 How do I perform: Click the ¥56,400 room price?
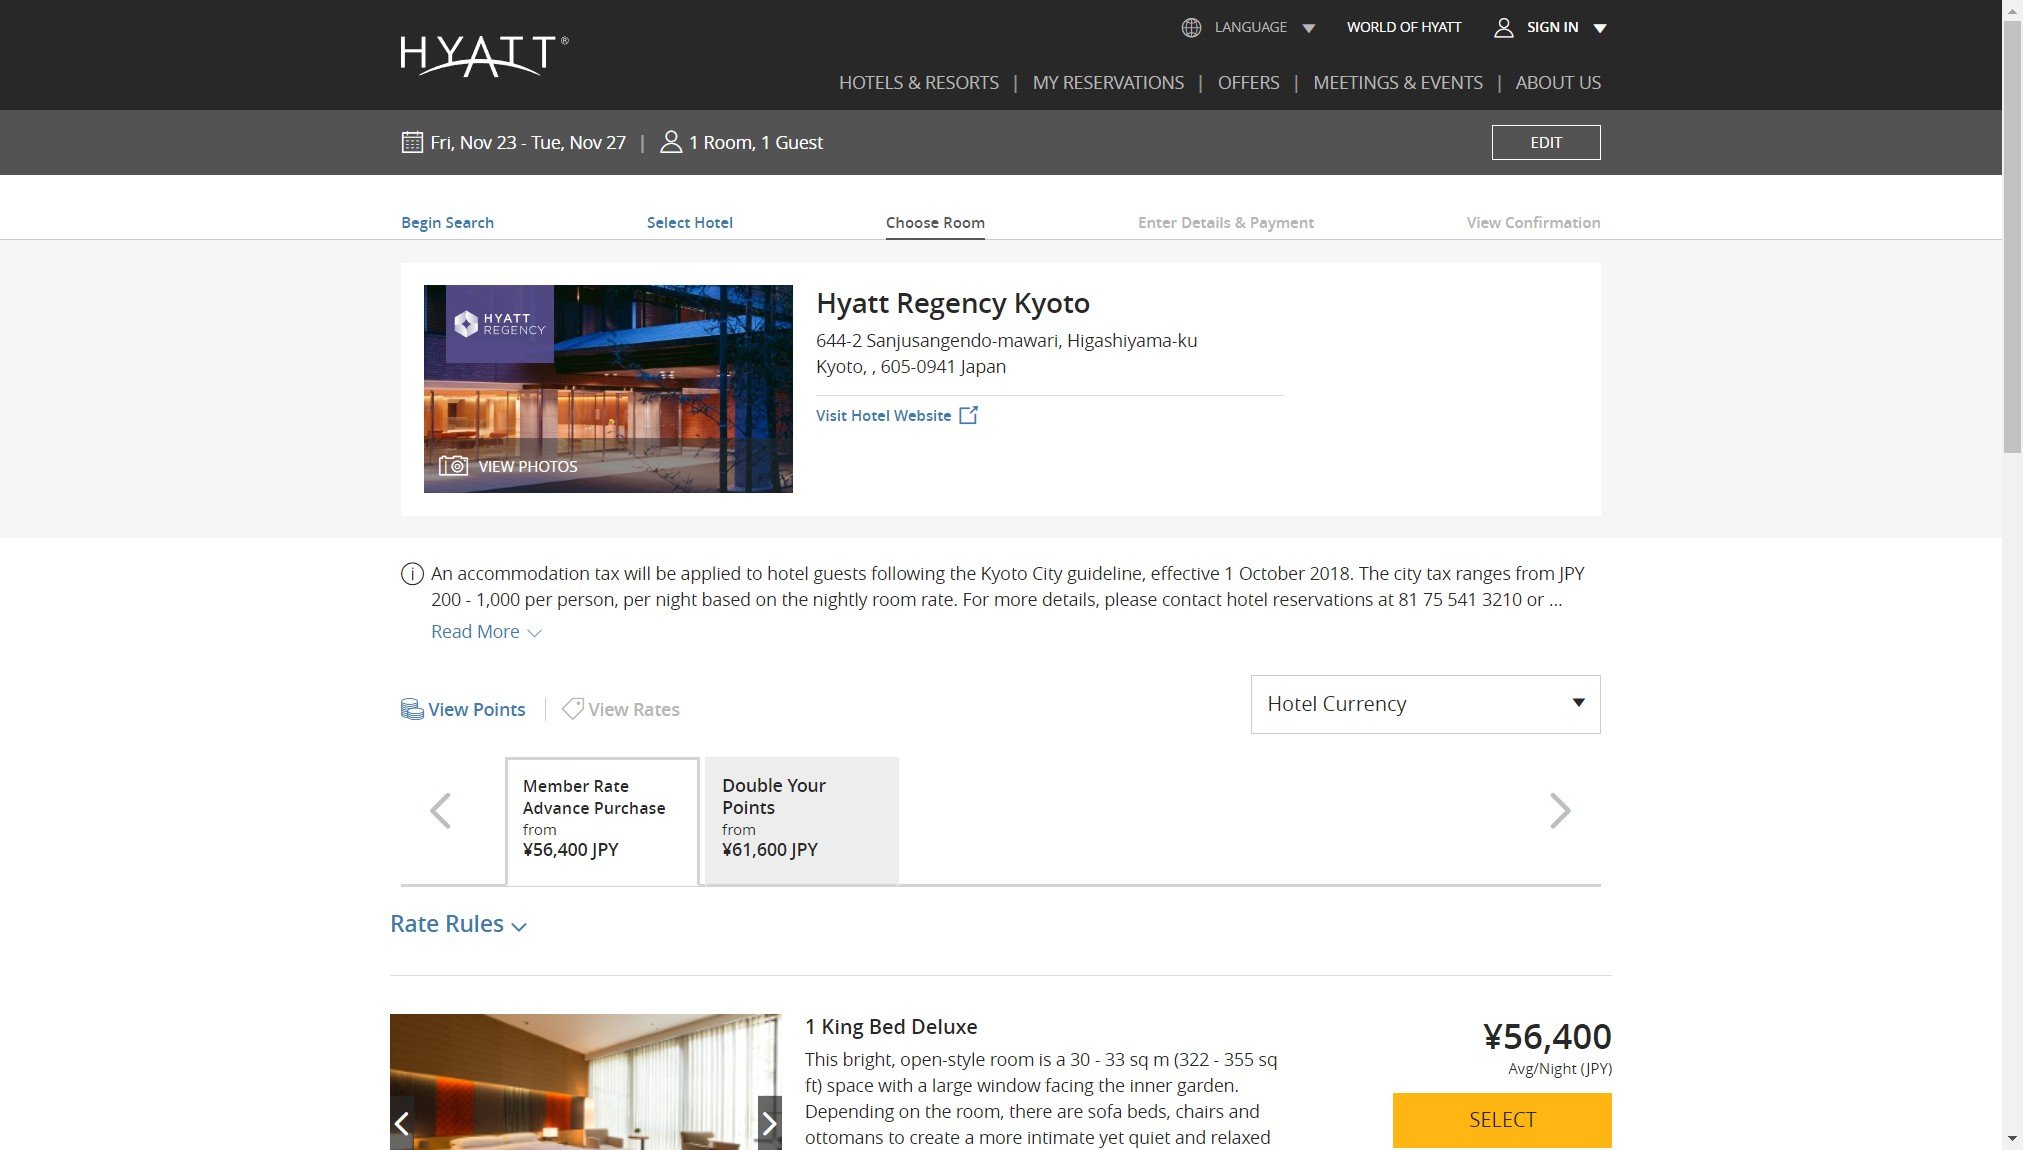[x=1547, y=1037]
